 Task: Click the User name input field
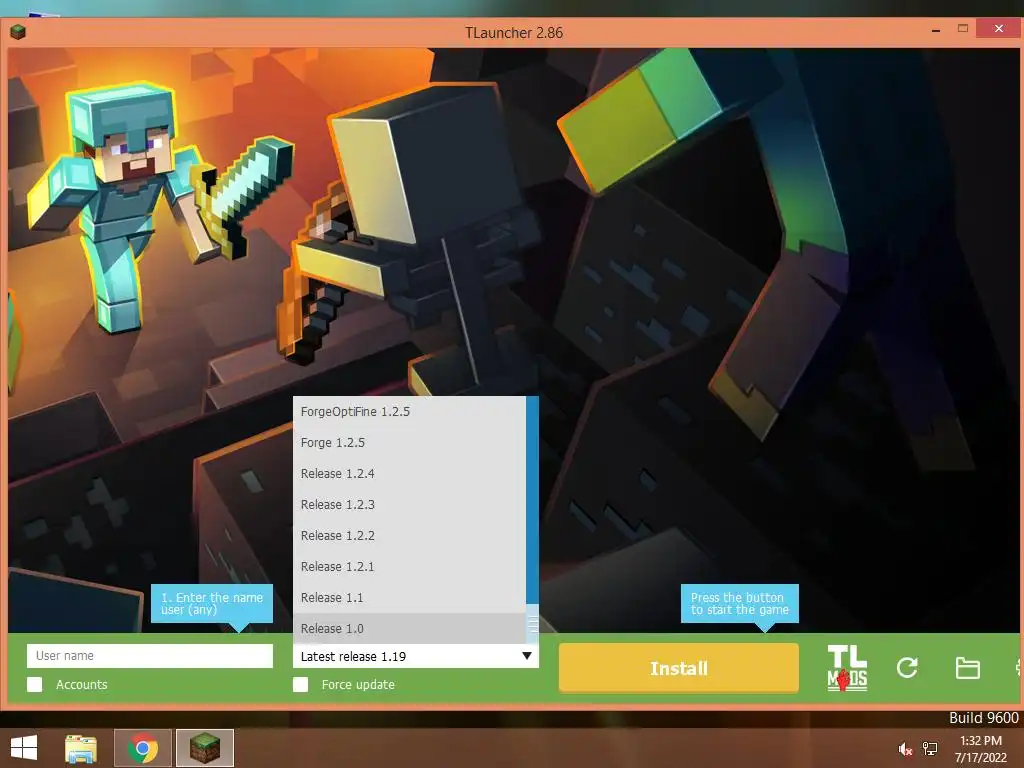(150, 656)
